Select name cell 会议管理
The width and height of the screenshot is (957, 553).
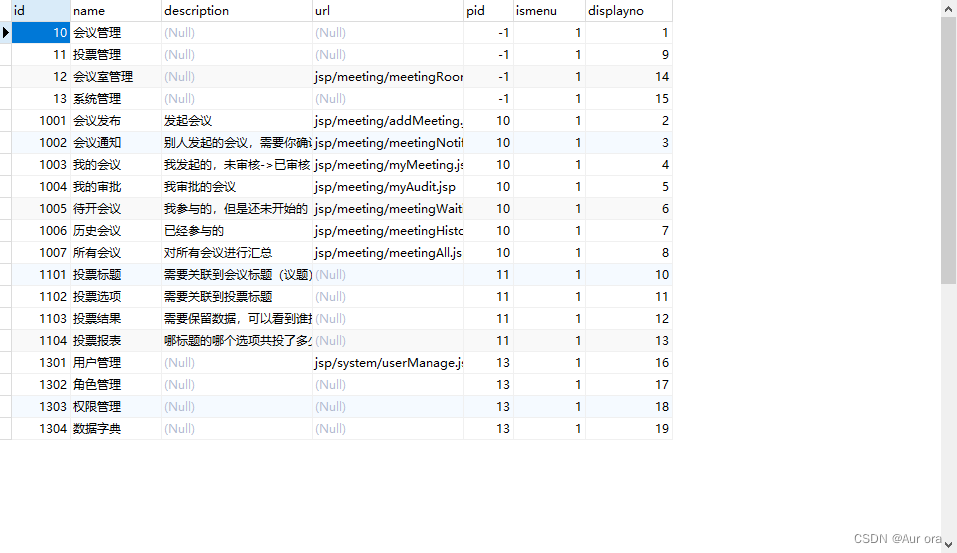point(116,33)
